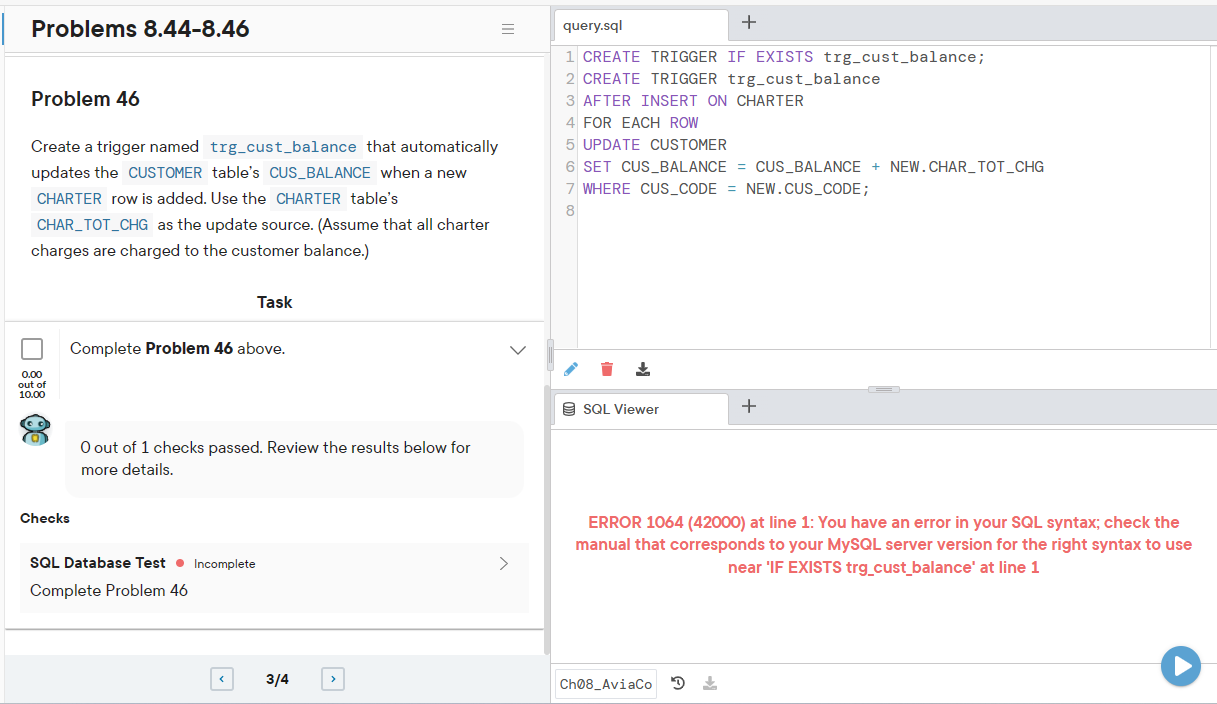Click the pencil edit icon under the editor
Screen dimensions: 1217x704
click(571, 370)
